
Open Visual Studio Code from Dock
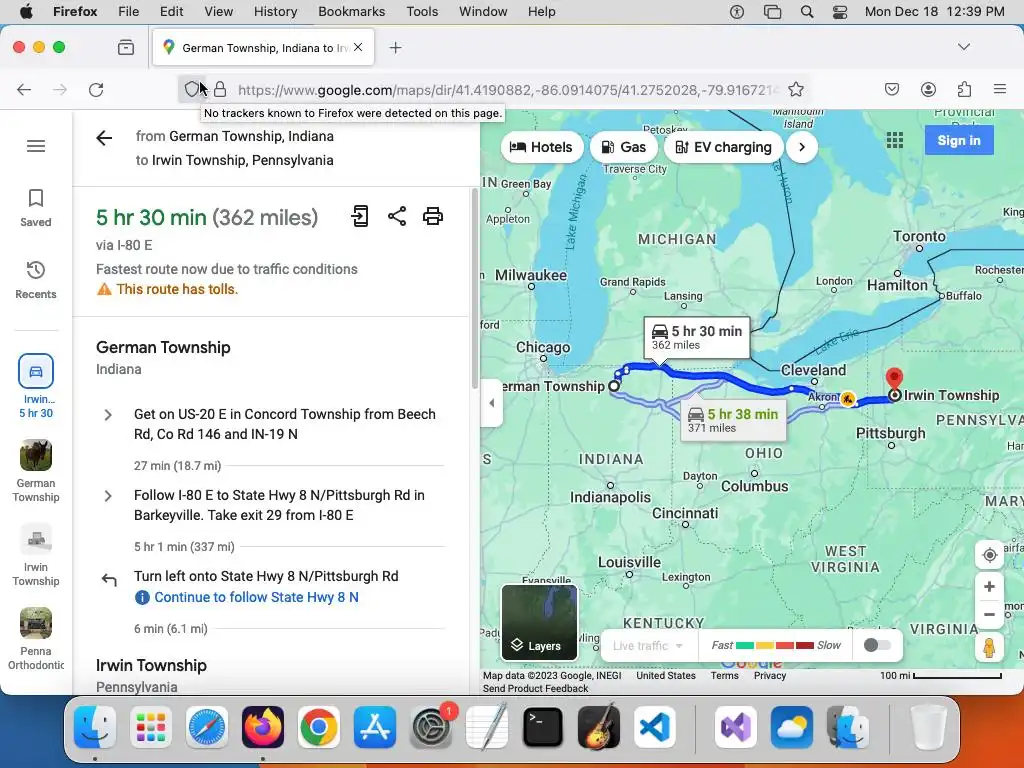pos(655,727)
